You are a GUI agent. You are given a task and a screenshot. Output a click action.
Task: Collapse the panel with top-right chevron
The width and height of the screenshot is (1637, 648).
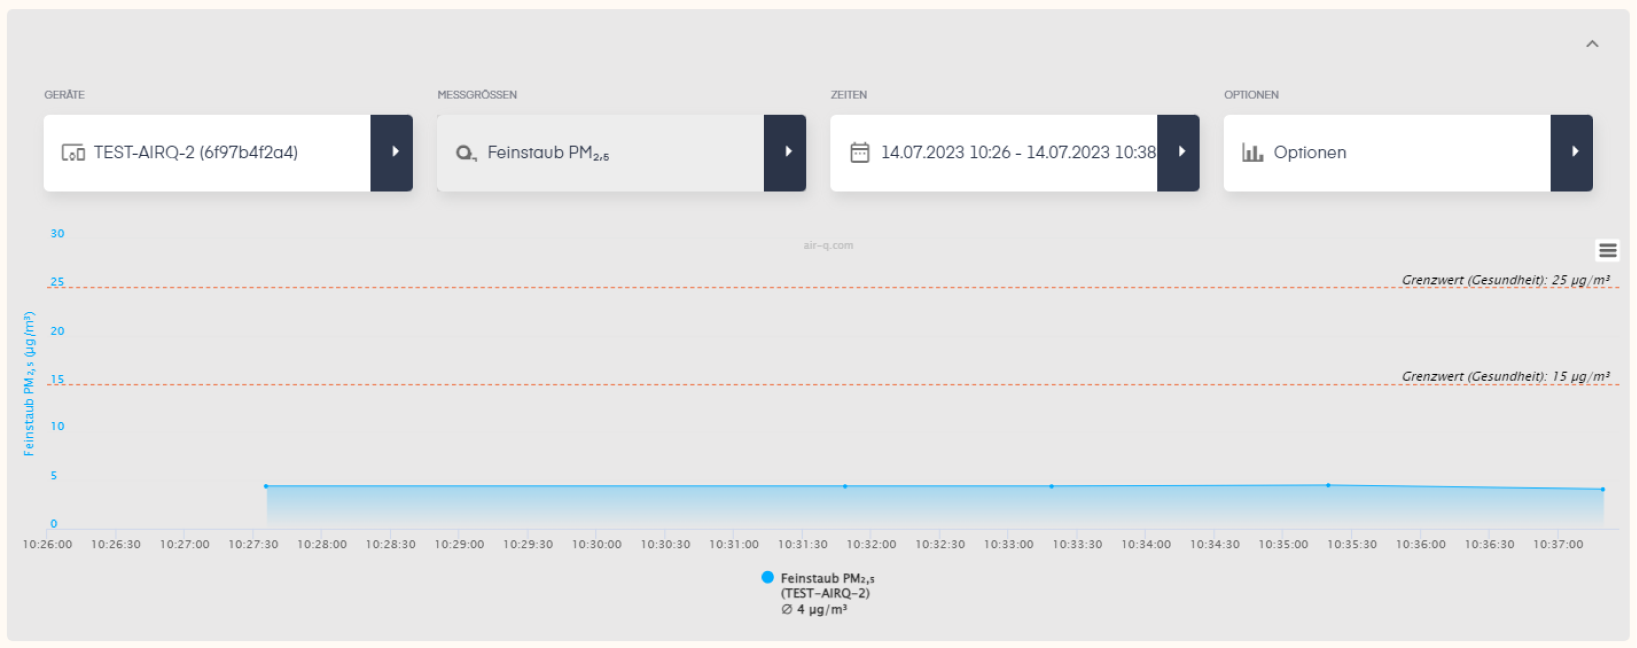tap(1592, 44)
